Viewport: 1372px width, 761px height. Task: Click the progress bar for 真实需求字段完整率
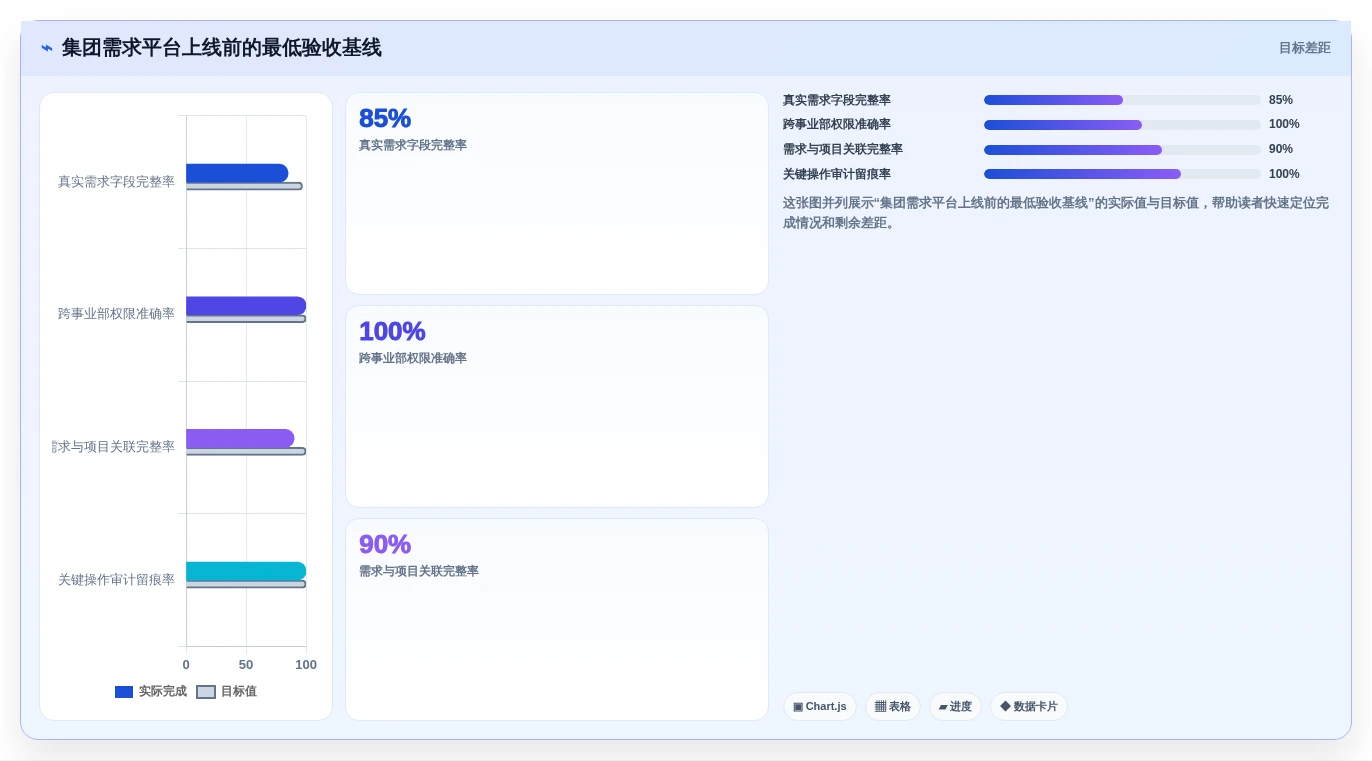tap(1122, 100)
